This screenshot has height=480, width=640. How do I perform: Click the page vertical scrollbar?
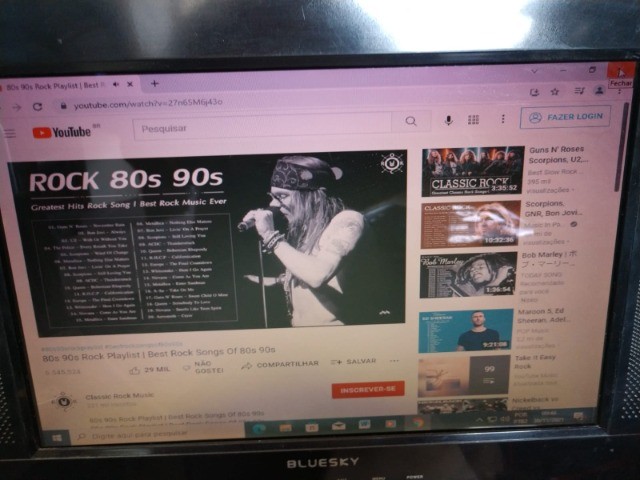pyautogui.click(x=622, y=147)
